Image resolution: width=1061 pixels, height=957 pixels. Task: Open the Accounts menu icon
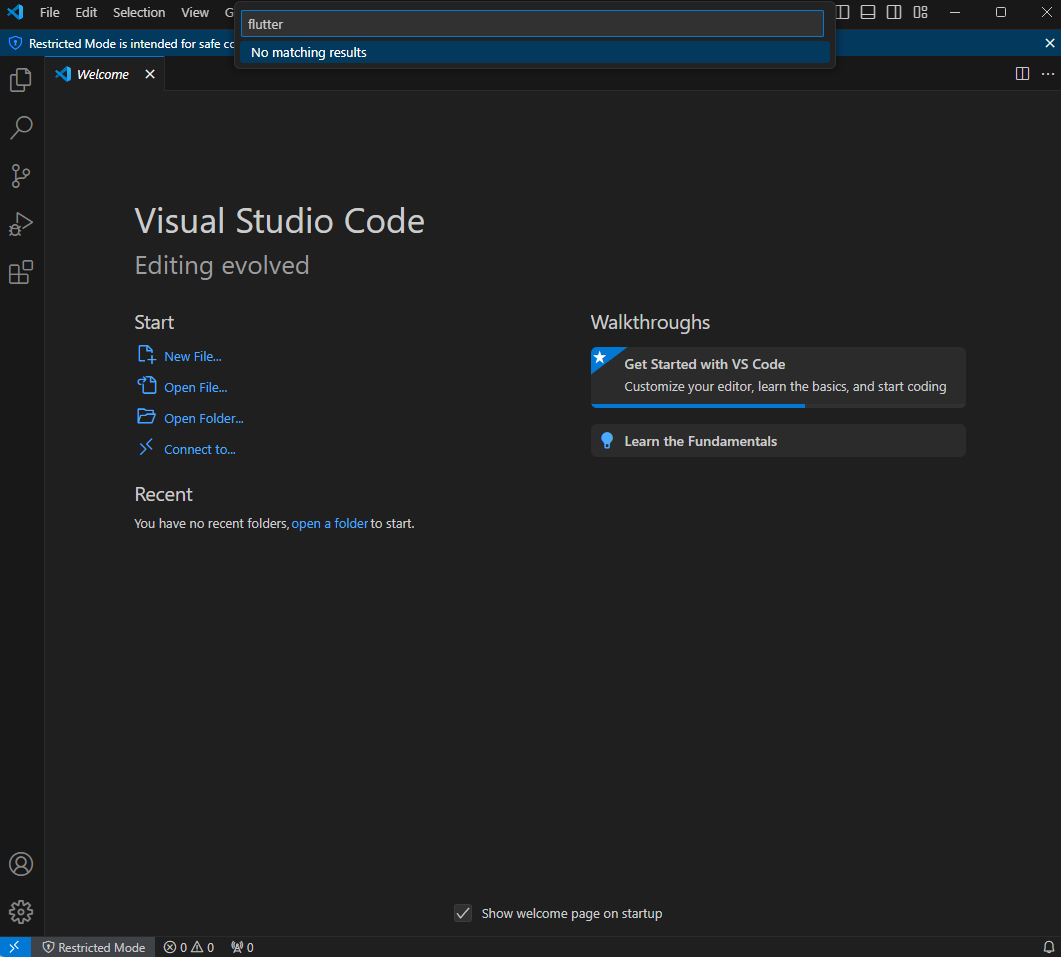coord(21,864)
